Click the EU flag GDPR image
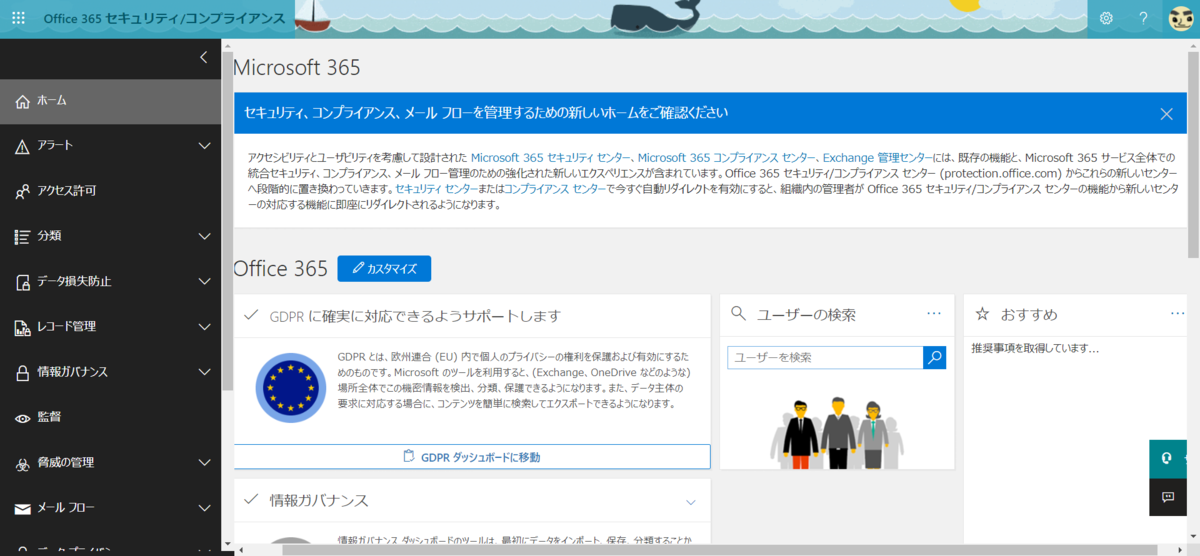Viewport: 1200px width, 556px height. click(x=290, y=388)
